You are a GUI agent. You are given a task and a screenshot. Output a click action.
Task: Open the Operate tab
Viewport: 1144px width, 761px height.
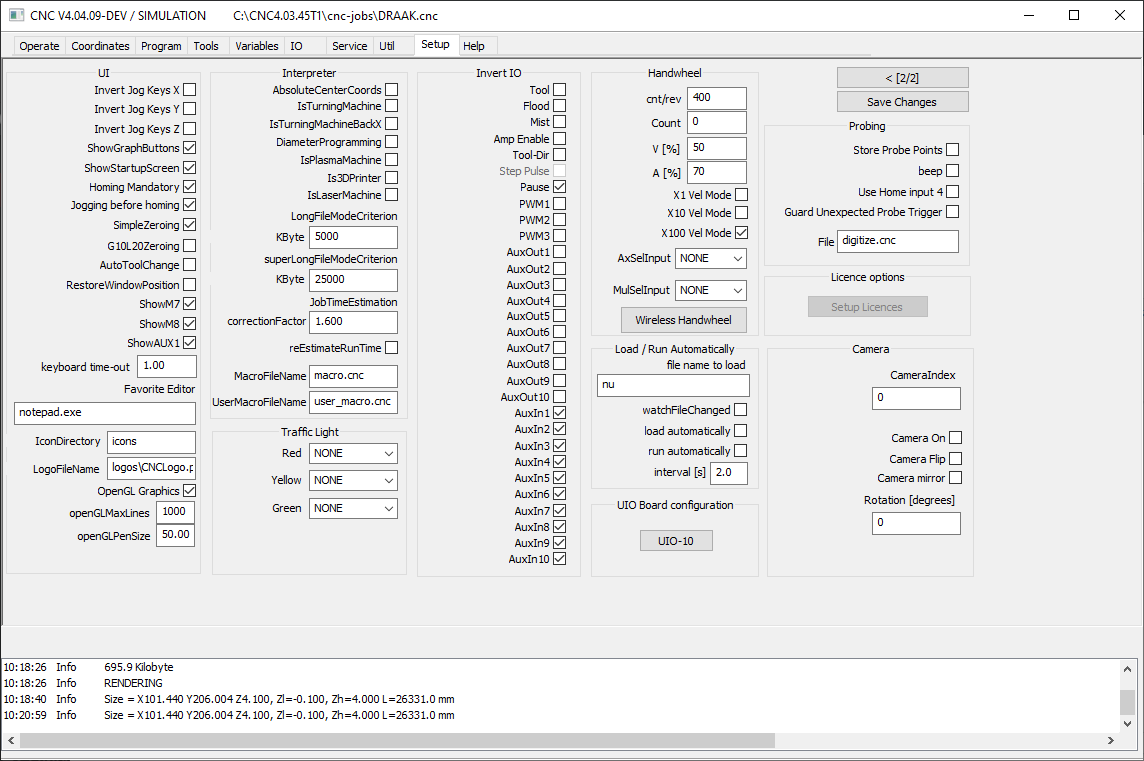coord(39,46)
